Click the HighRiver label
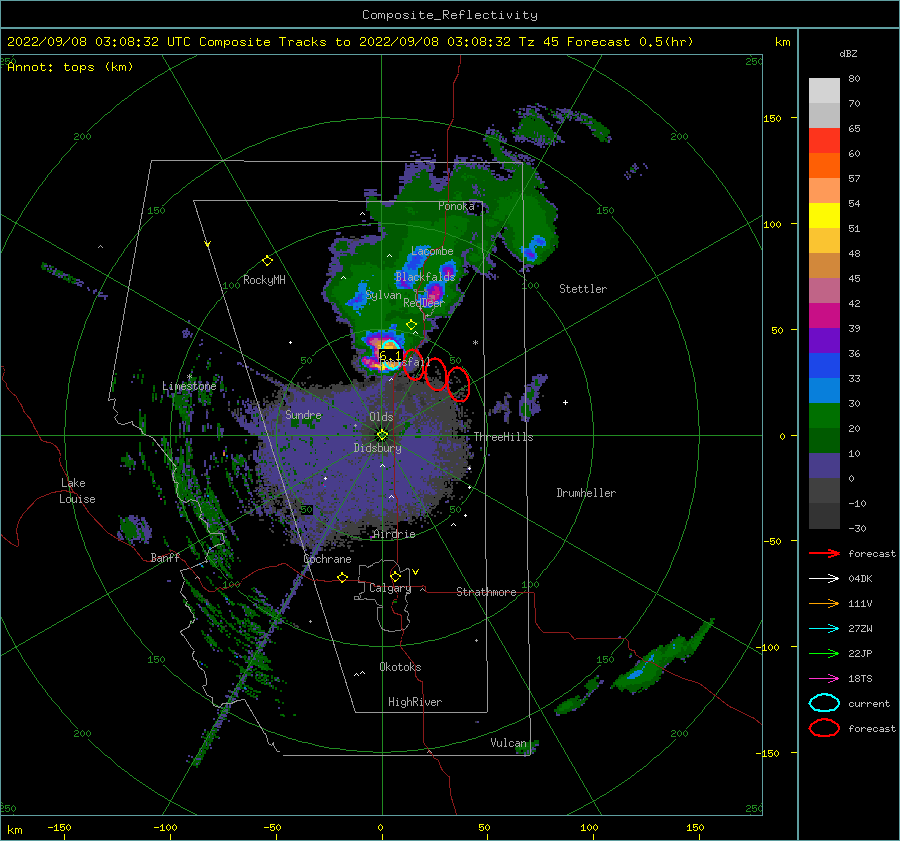 (415, 702)
